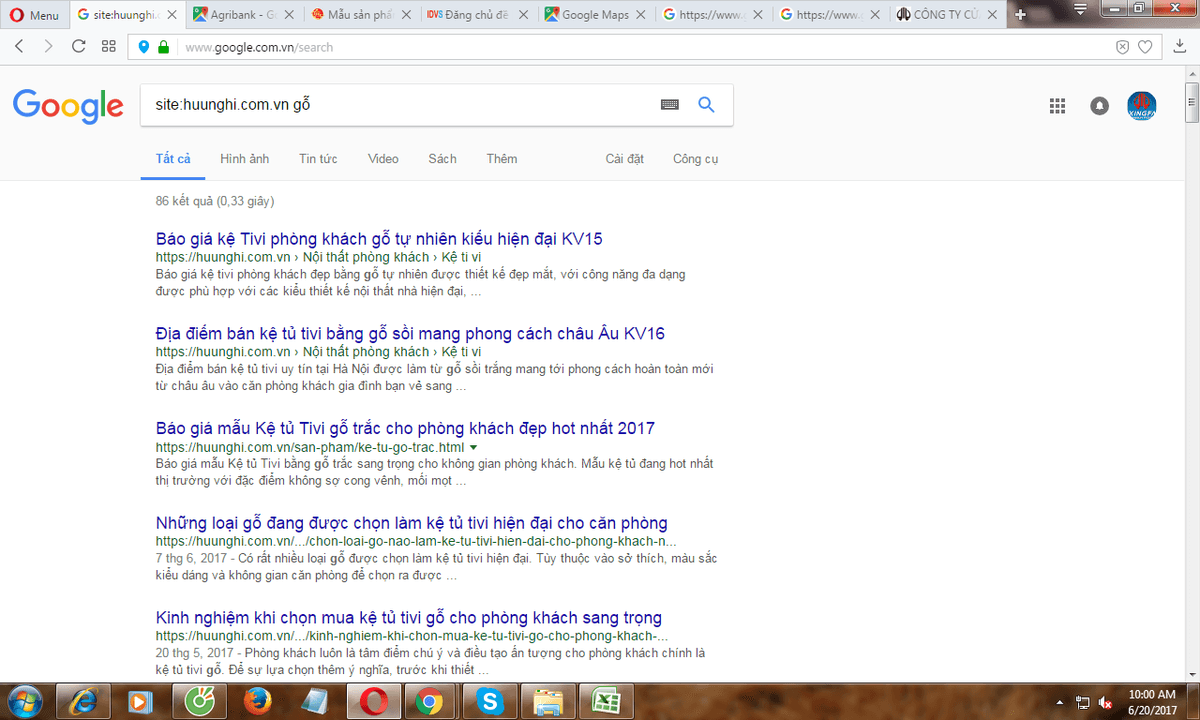This screenshot has height=720, width=1200.
Task: Open the media player taskbar icon
Action: (x=139, y=701)
